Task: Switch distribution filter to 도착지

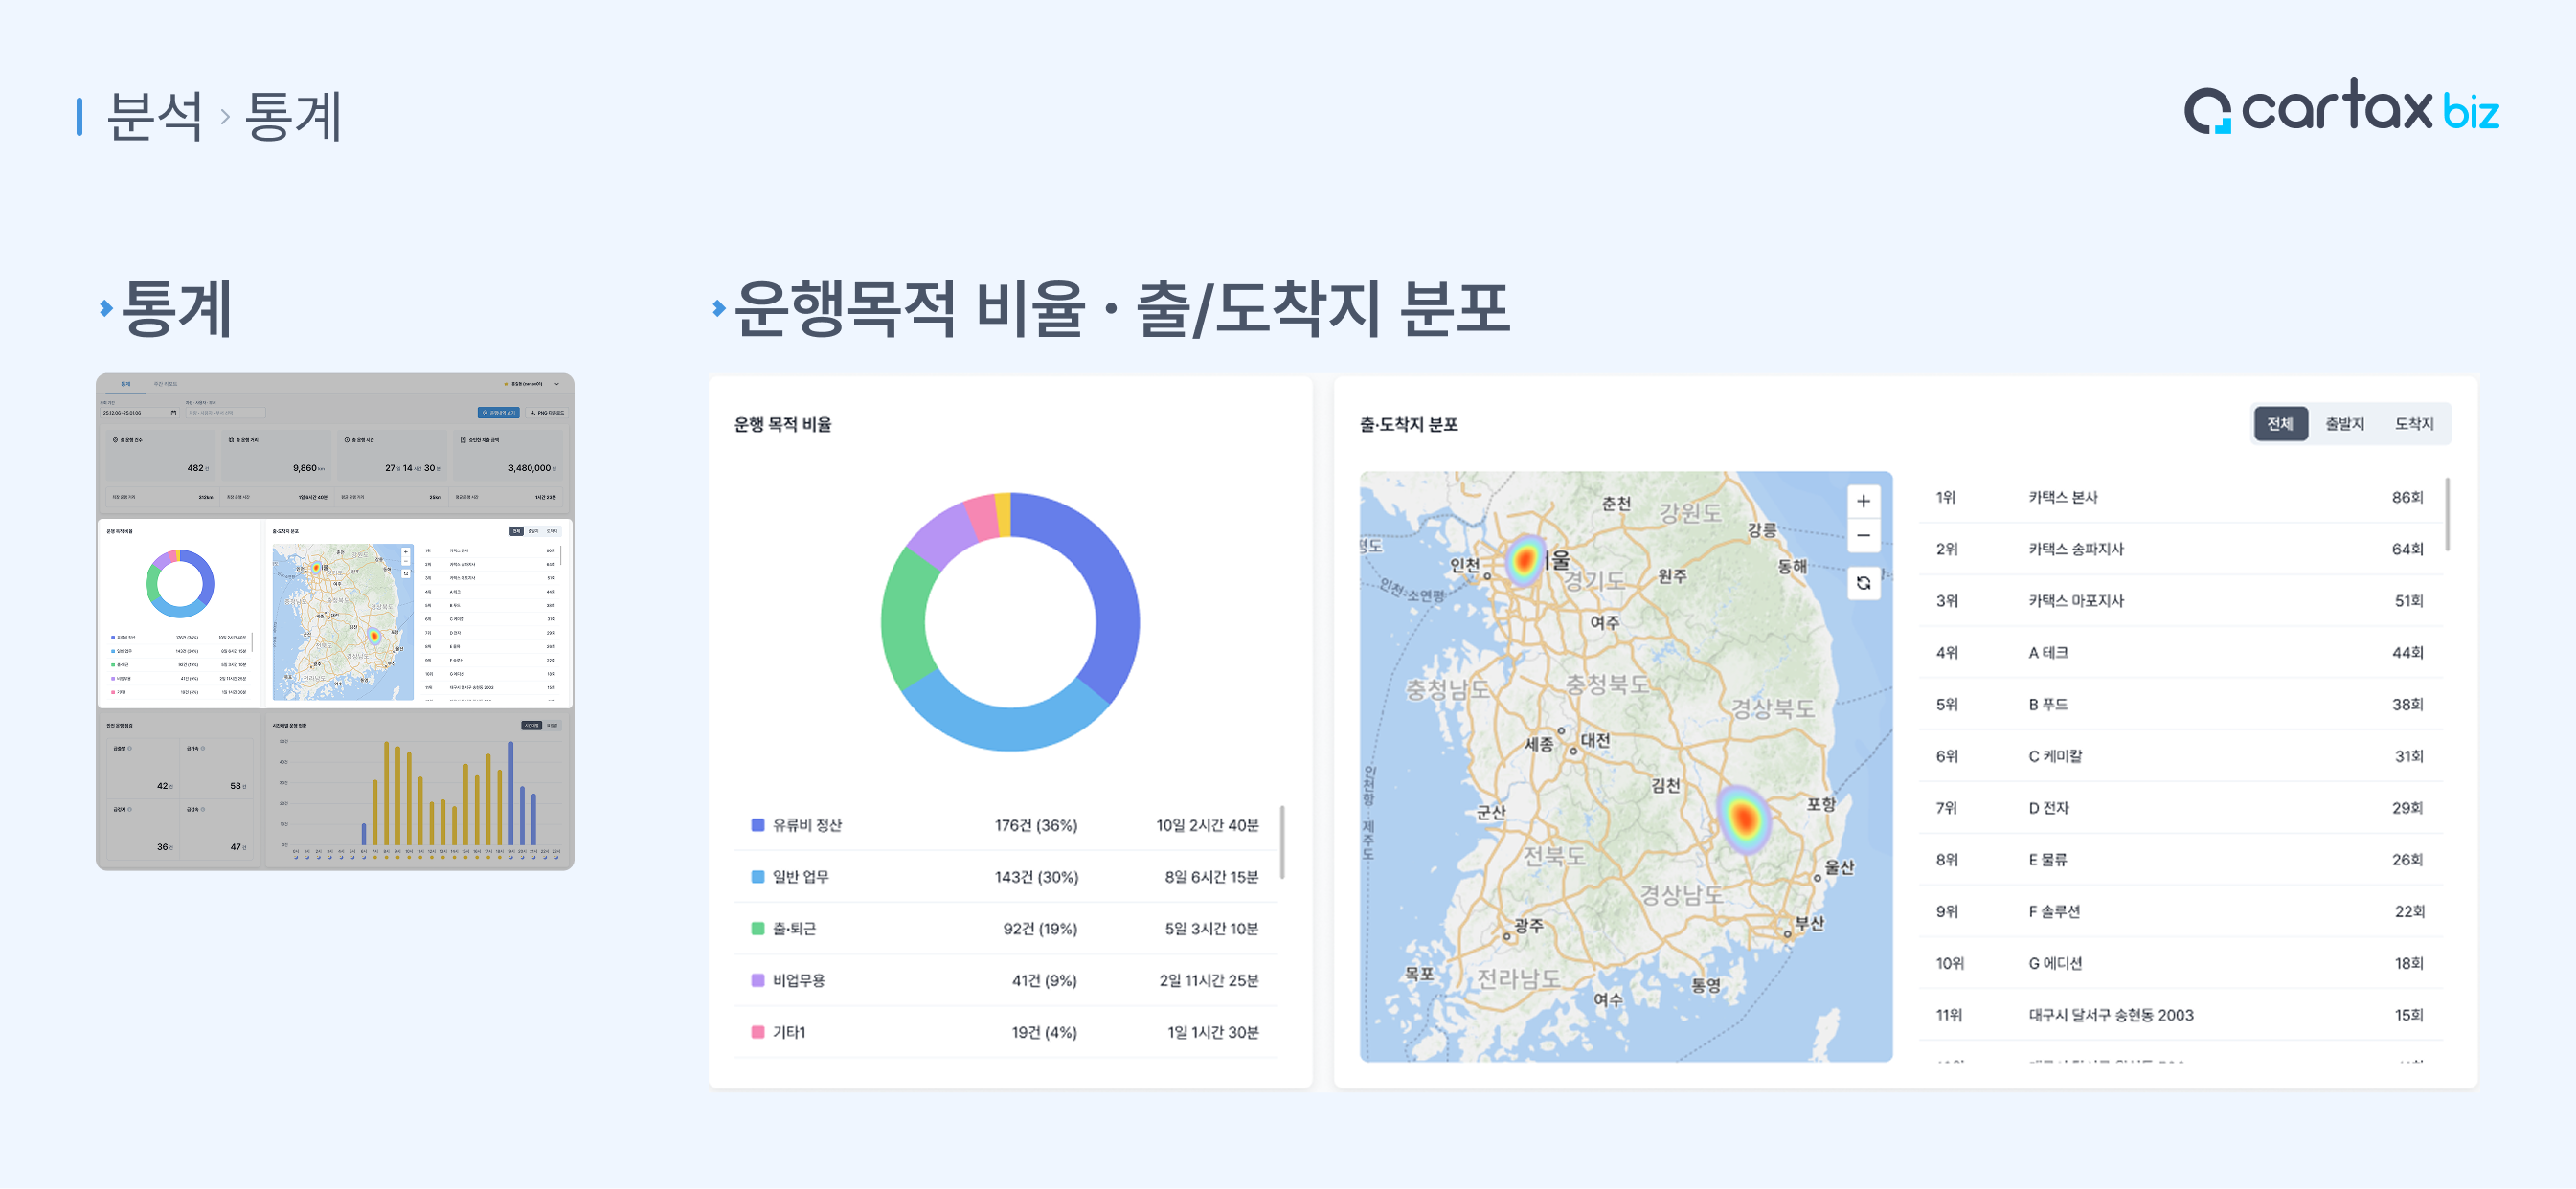Action: (2413, 424)
